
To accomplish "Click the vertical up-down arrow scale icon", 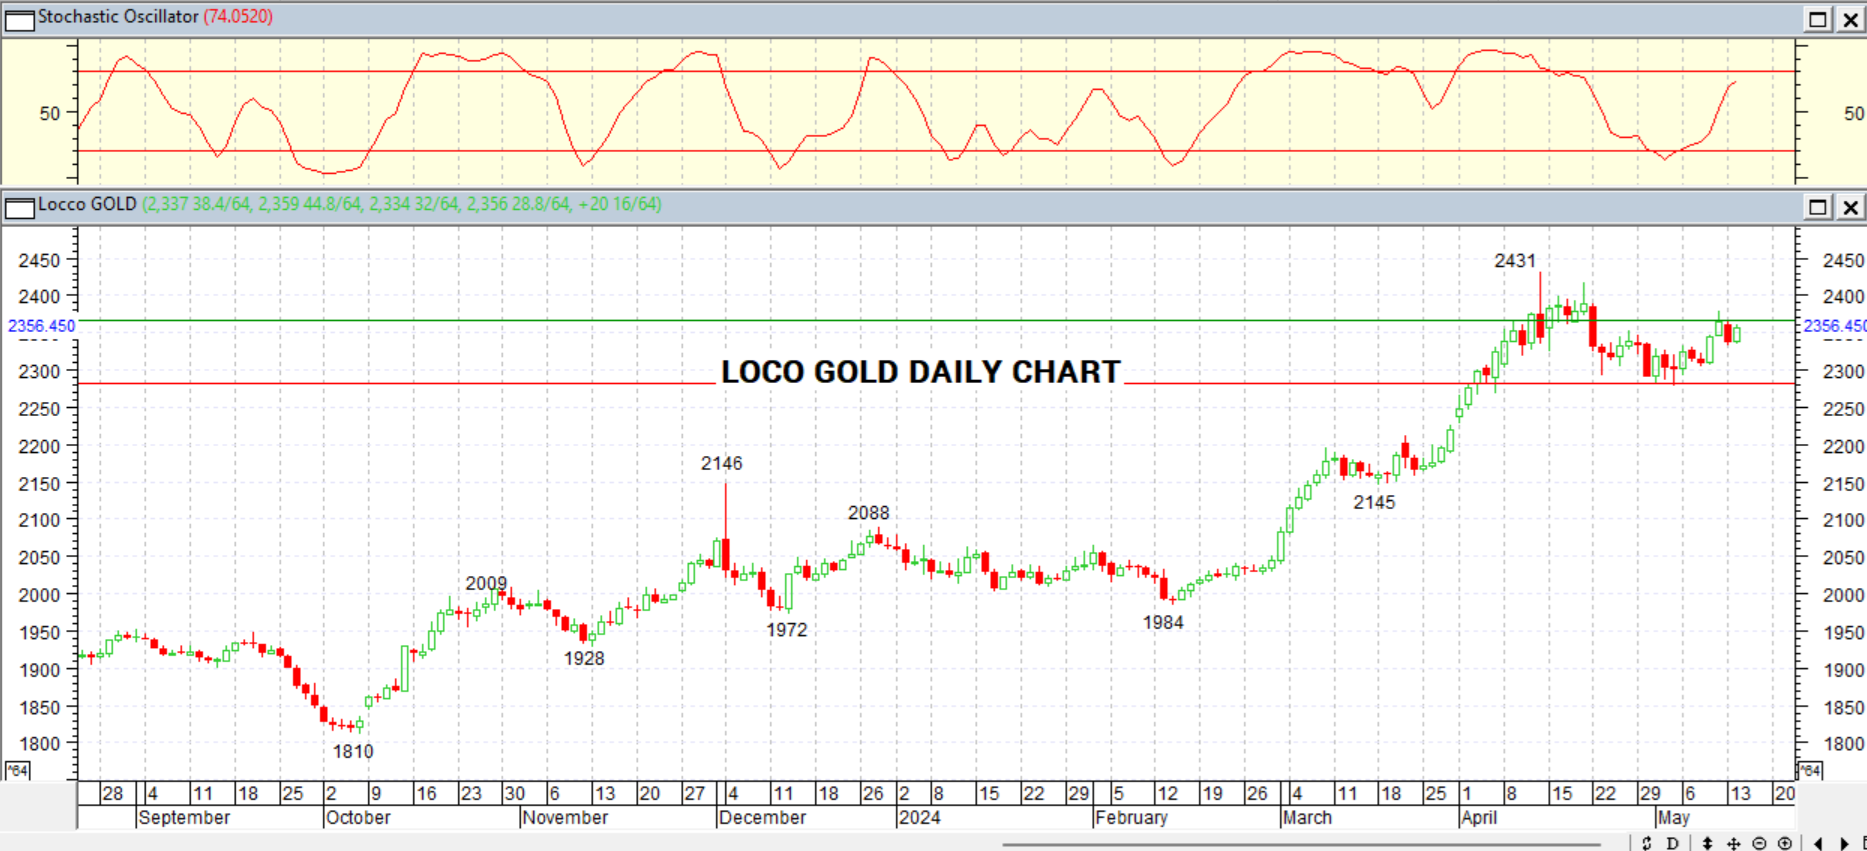I will tap(1708, 843).
